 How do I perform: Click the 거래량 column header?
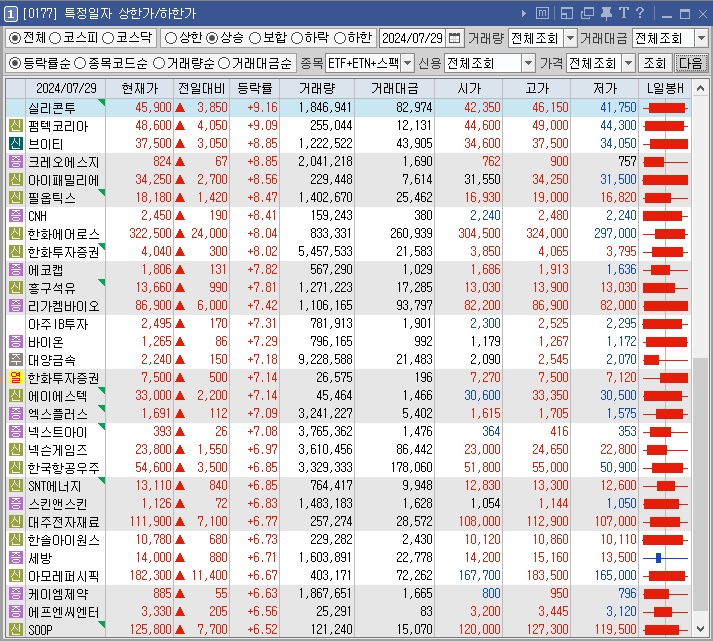tap(317, 88)
